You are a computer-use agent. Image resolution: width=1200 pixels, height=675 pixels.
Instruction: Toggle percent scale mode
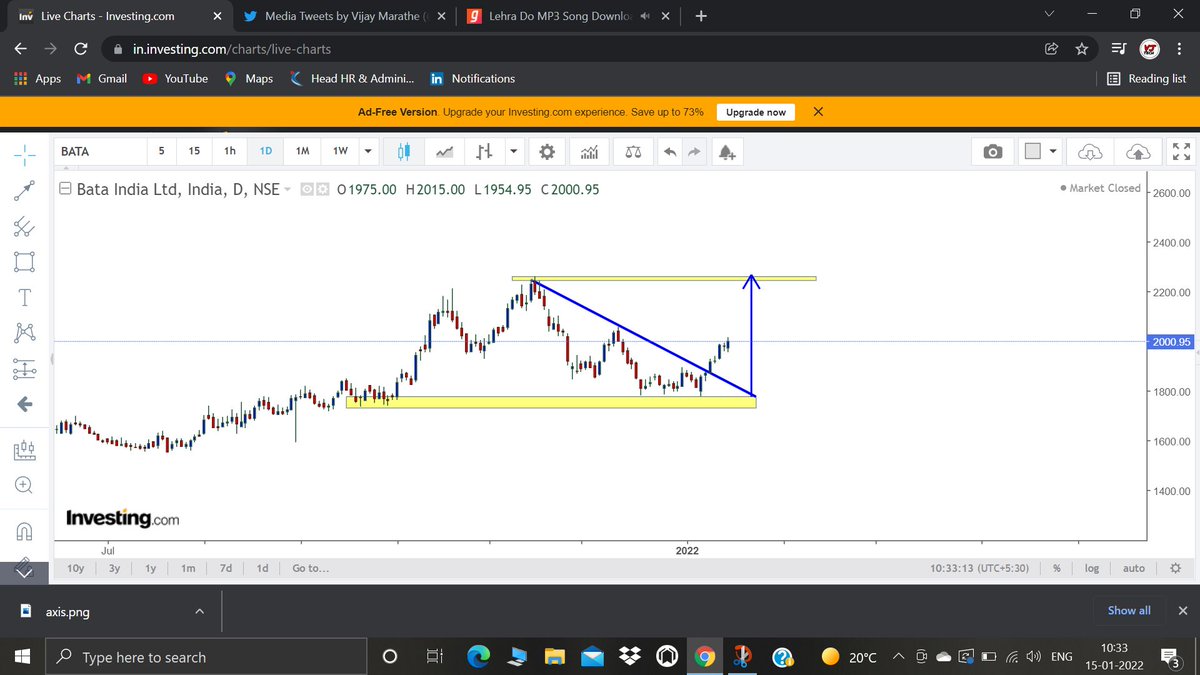[1057, 568]
